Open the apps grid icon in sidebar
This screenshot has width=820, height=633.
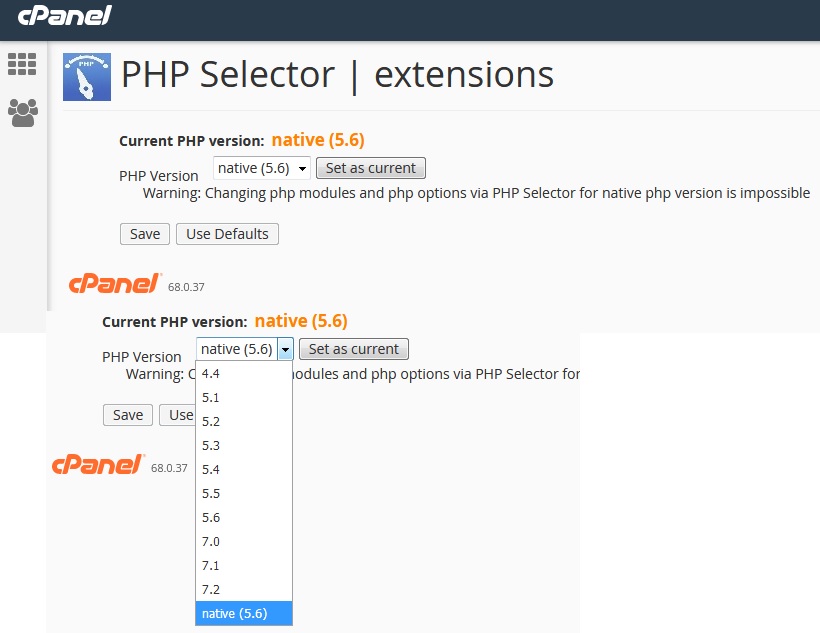(22, 64)
